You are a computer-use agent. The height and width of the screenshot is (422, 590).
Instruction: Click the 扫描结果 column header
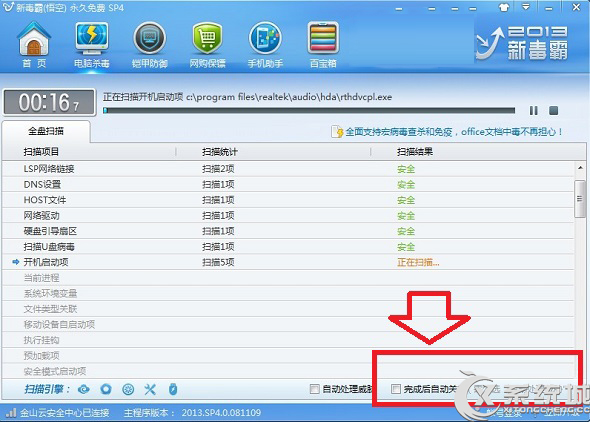pos(415,152)
